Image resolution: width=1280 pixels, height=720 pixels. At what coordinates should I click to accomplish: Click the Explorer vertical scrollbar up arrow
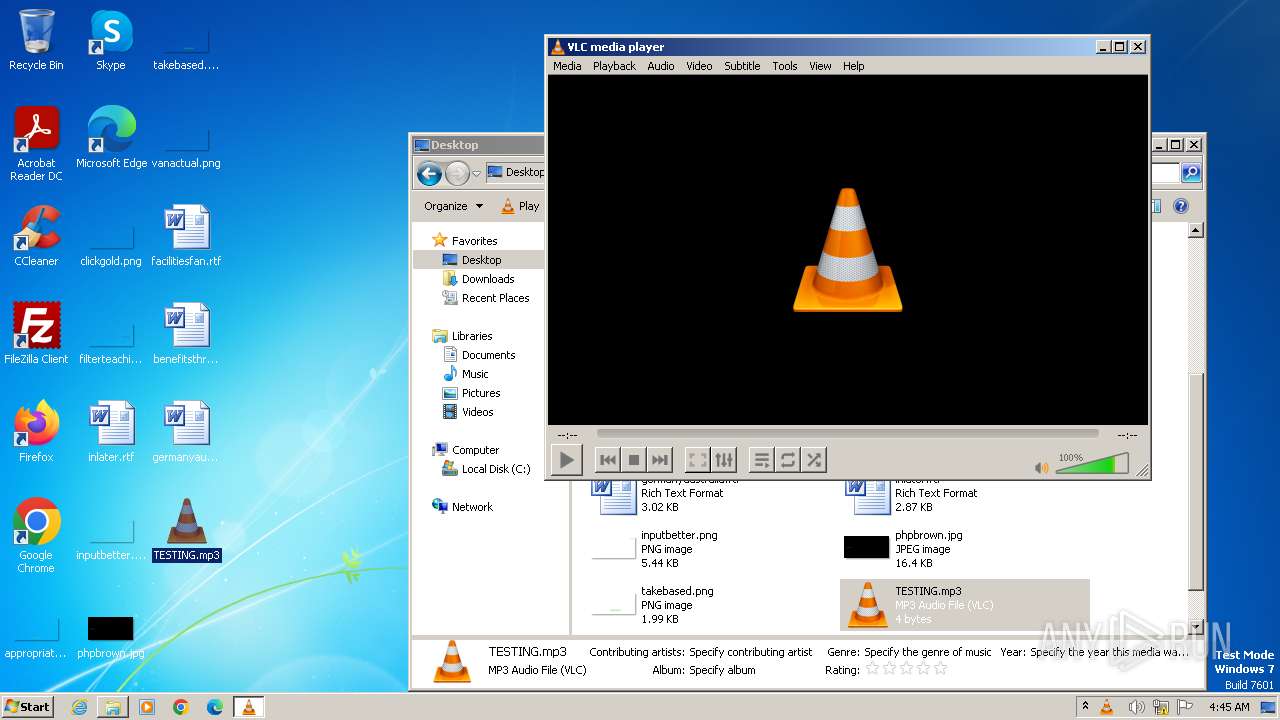(1195, 230)
